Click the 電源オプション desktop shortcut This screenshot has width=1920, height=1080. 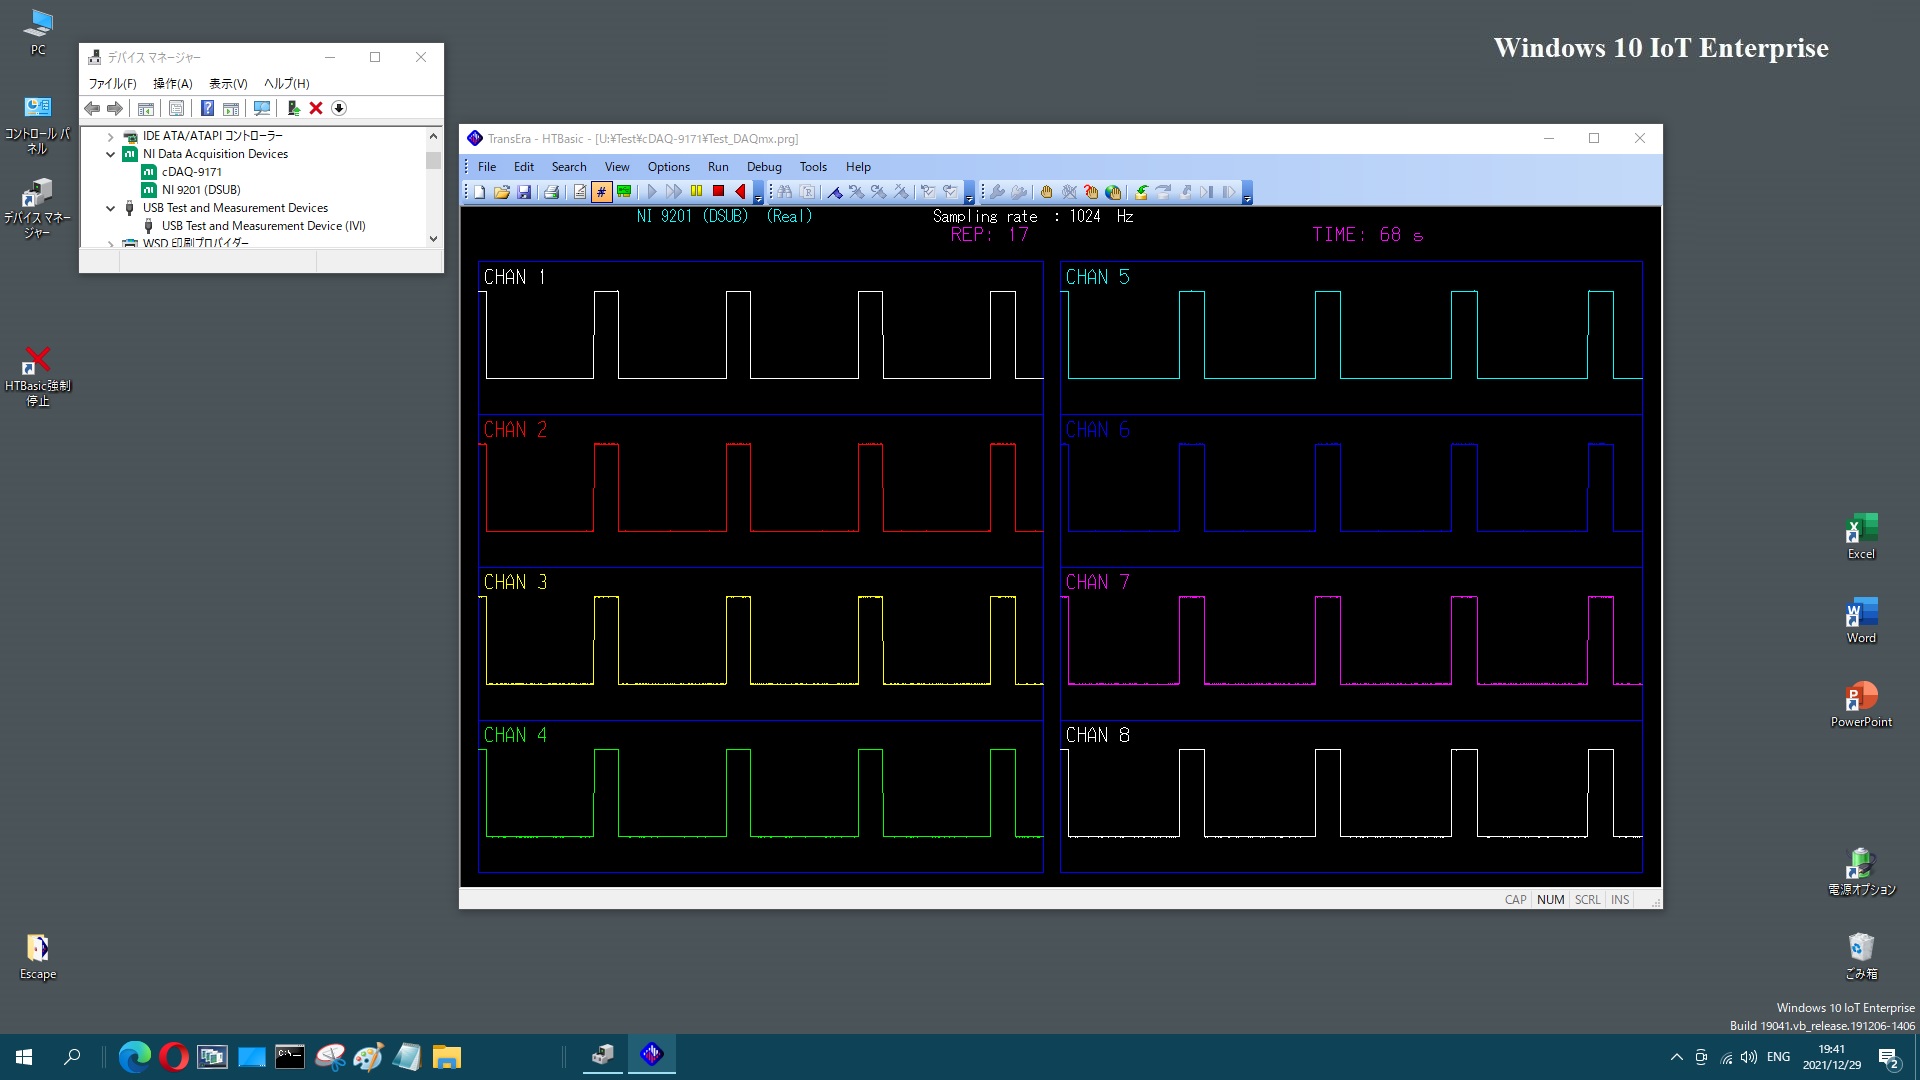(1861, 871)
